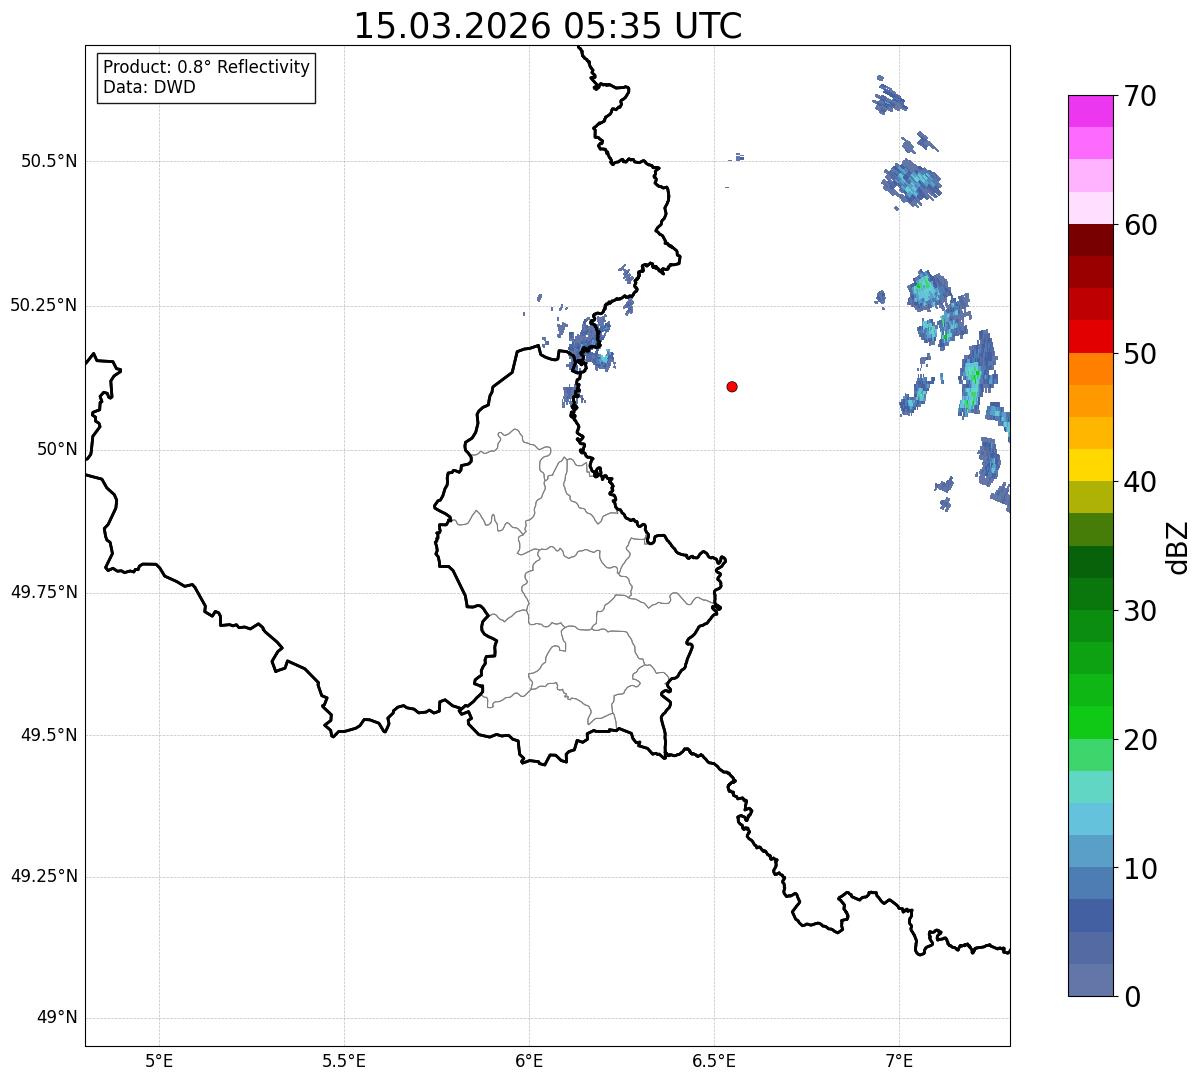Click the 49.5°N latitude label
The width and height of the screenshot is (1202, 1081).
(48, 735)
